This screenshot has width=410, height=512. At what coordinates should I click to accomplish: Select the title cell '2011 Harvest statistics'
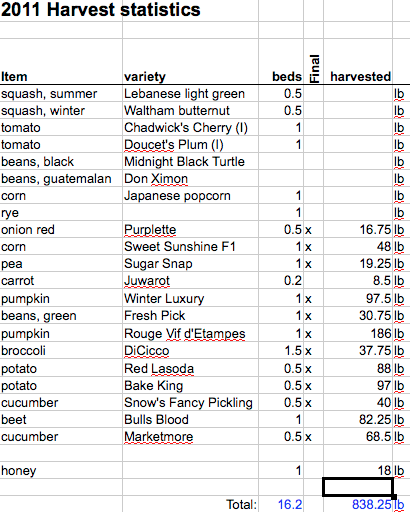click(100, 9)
